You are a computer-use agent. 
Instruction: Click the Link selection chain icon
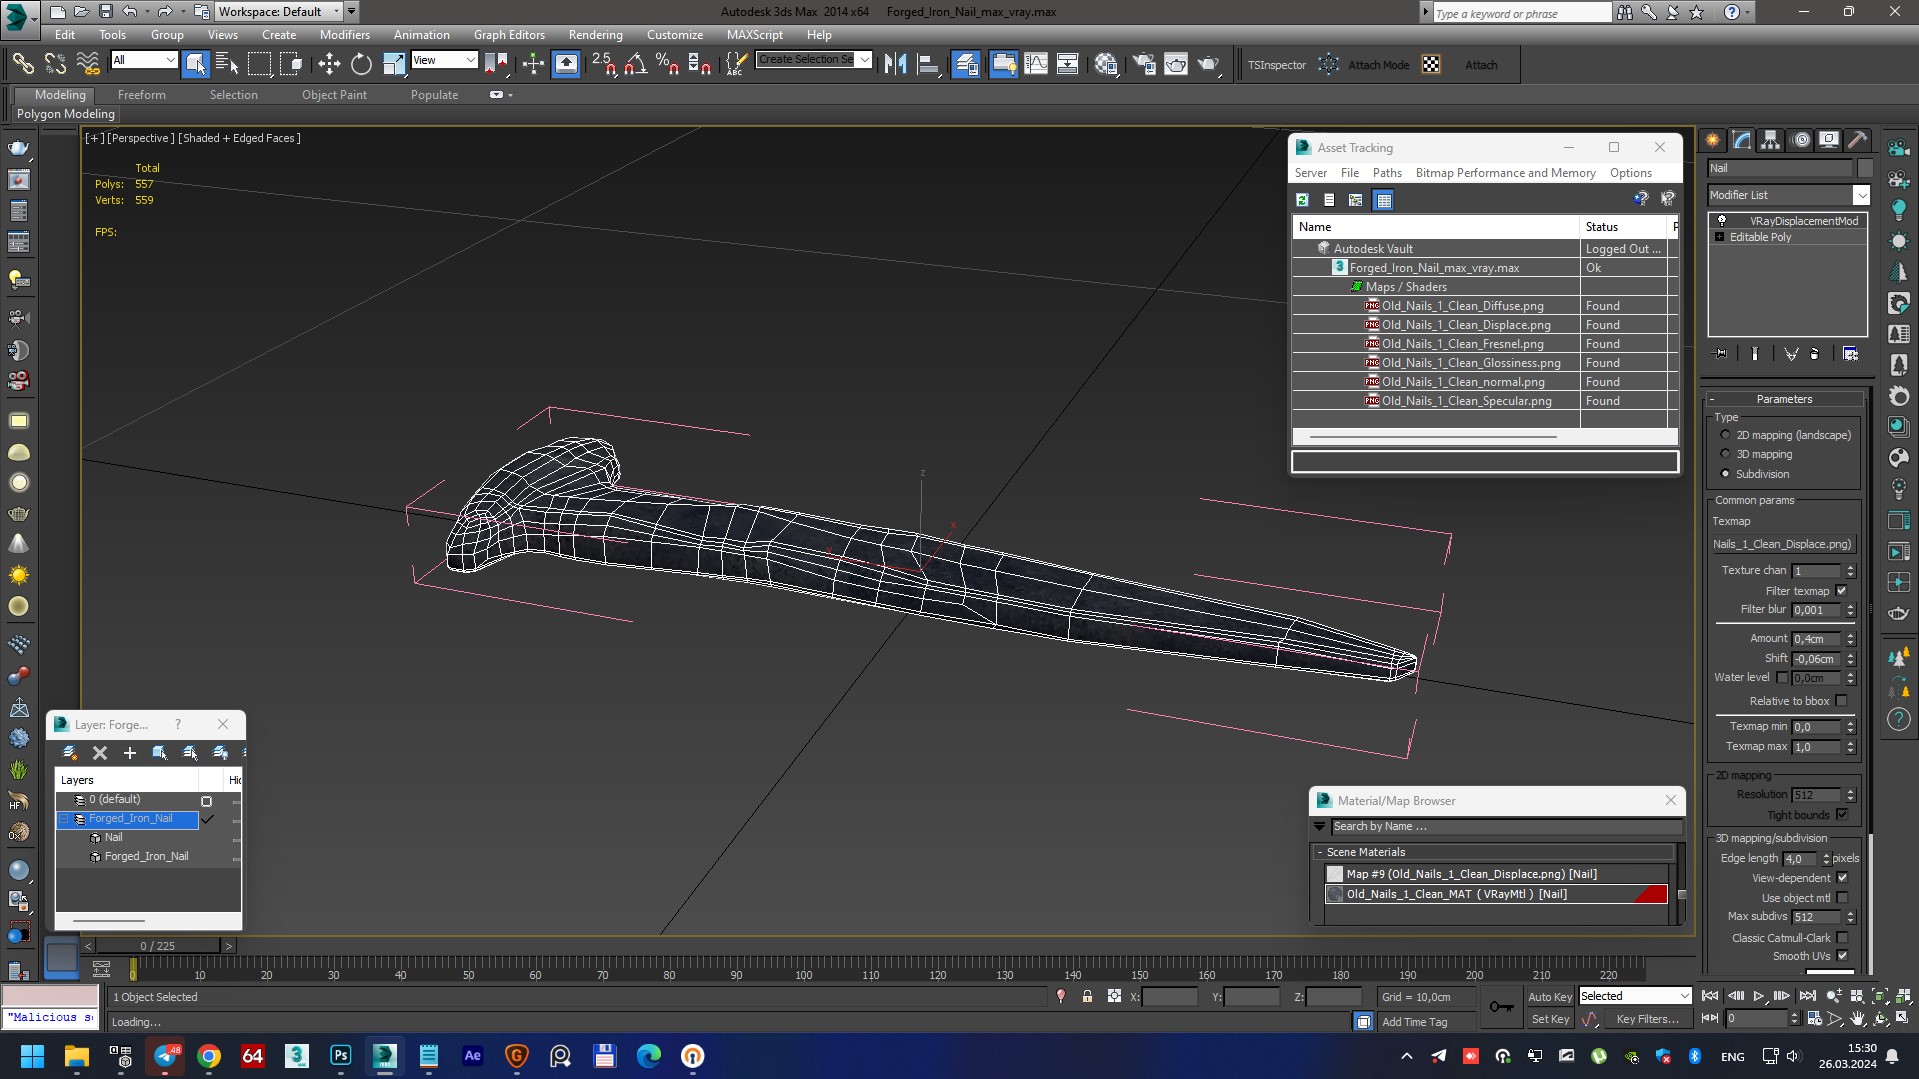click(x=22, y=64)
